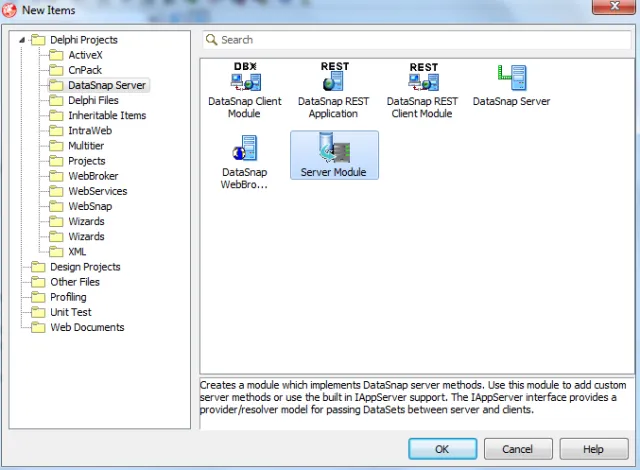Click the Server Module description text

click(413, 397)
